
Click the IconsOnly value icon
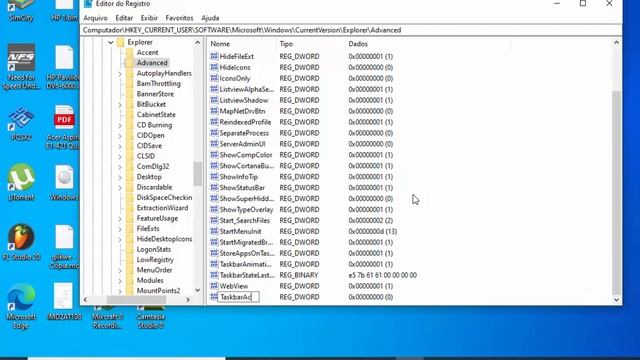[x=214, y=78]
